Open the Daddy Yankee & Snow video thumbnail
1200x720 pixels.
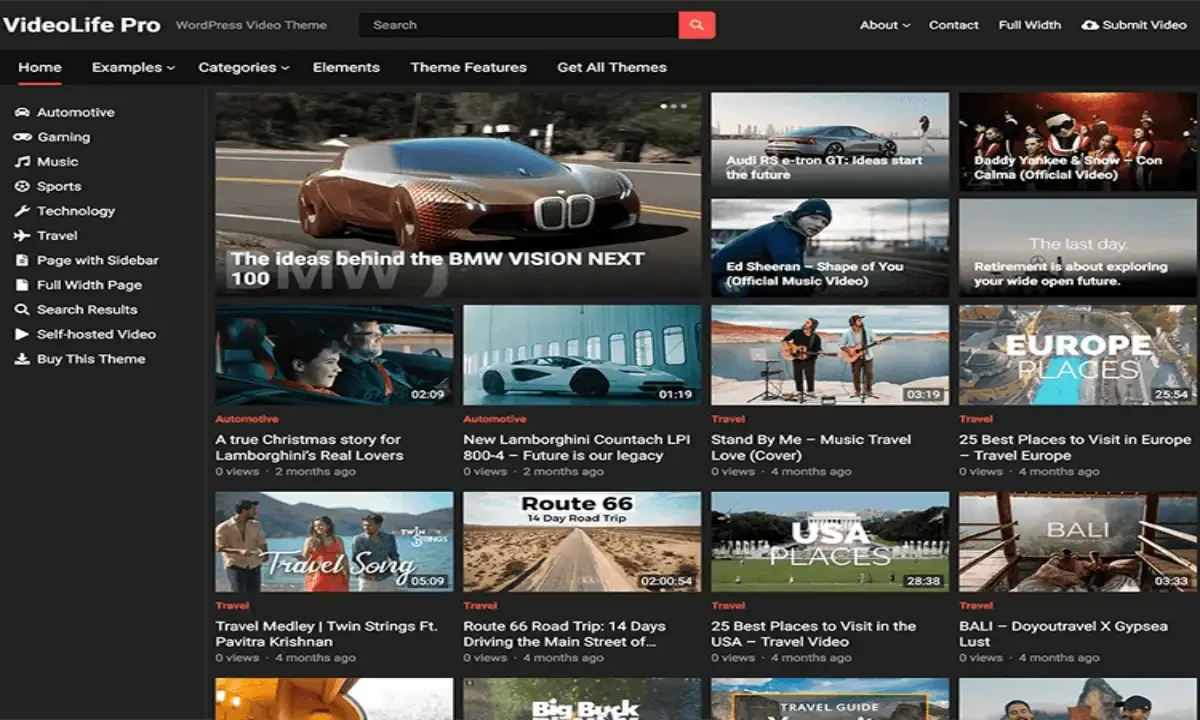coord(1078,142)
